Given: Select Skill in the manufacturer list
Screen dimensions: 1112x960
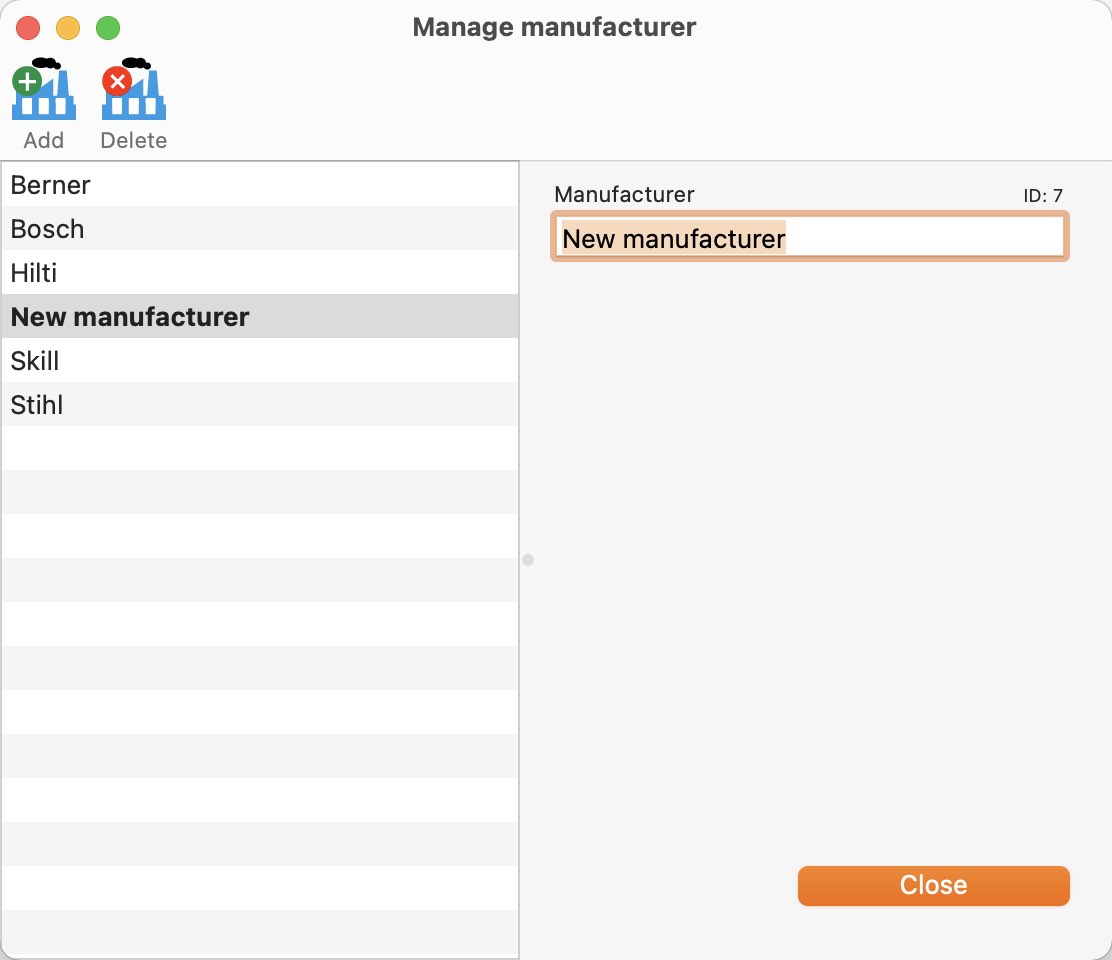Looking at the screenshot, I should [260, 360].
